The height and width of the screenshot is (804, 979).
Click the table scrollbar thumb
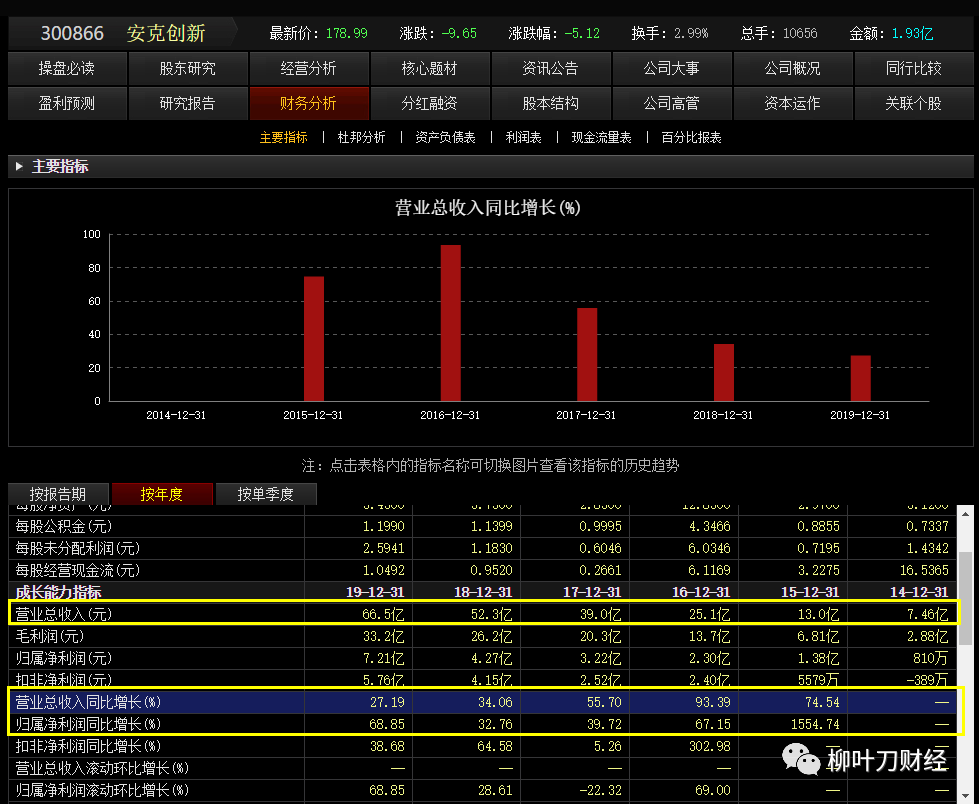coord(965,598)
